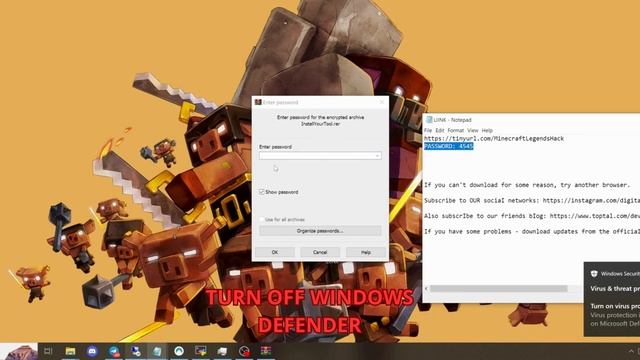This screenshot has height=360, width=640.
Task: Click the WinRAR icon in the dialog title bar
Action: click(x=258, y=102)
